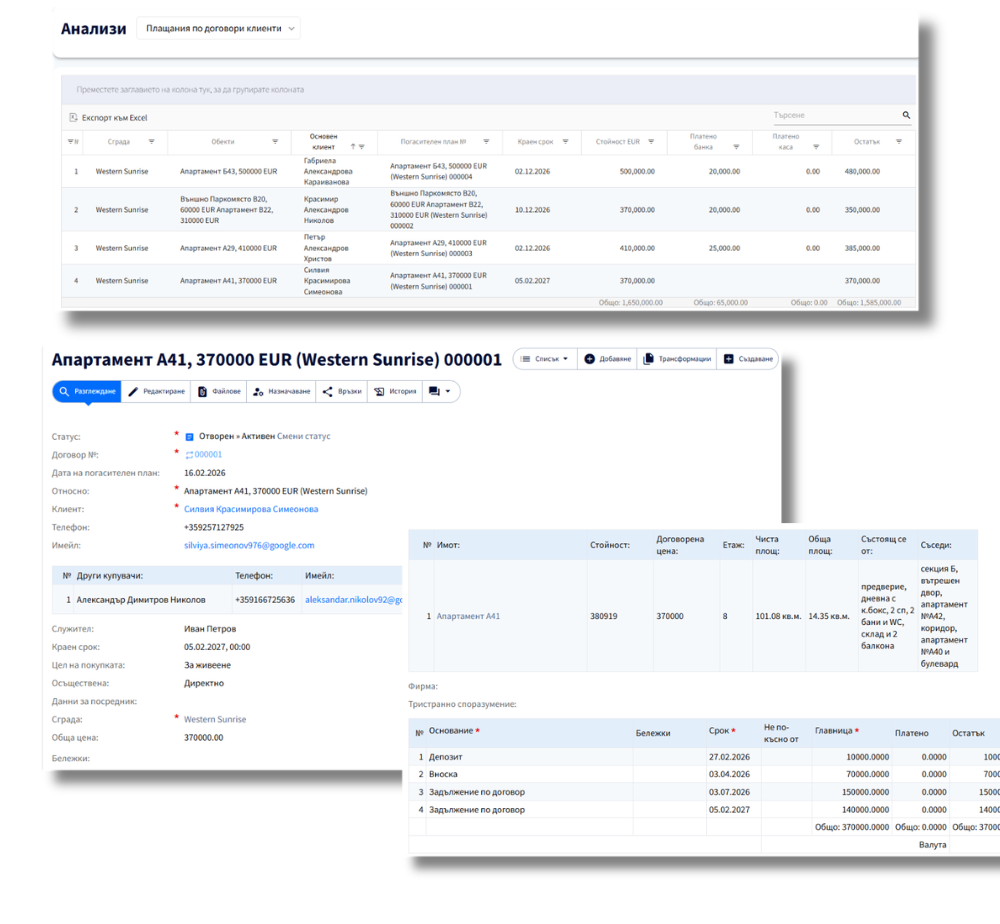Click in the Търсене search field
The height and width of the screenshot is (924, 1000).
(832, 116)
